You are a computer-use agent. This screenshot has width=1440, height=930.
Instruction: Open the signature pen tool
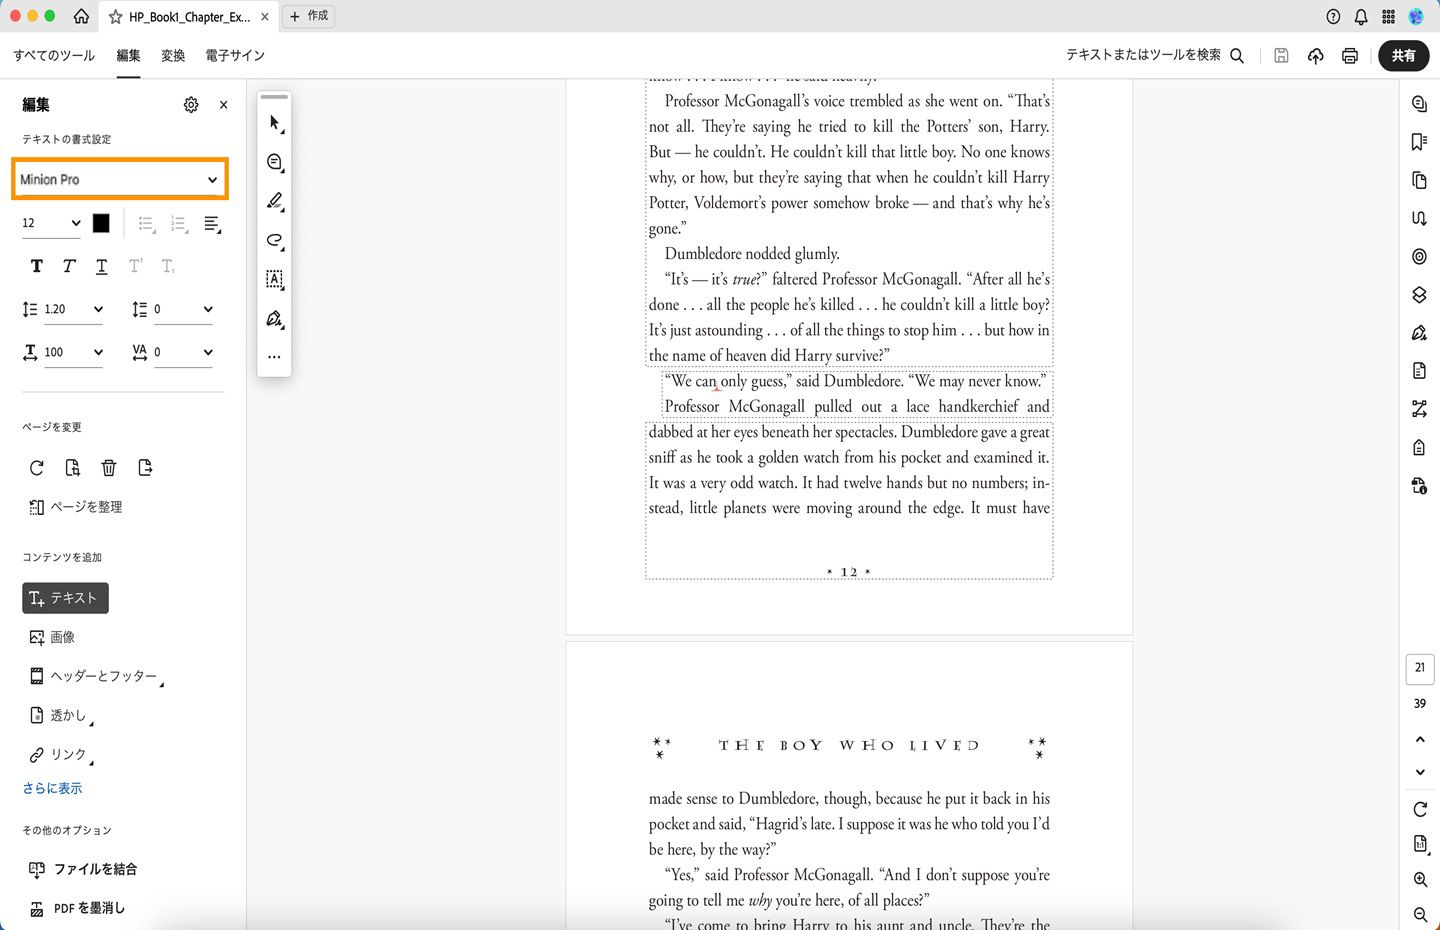275,319
